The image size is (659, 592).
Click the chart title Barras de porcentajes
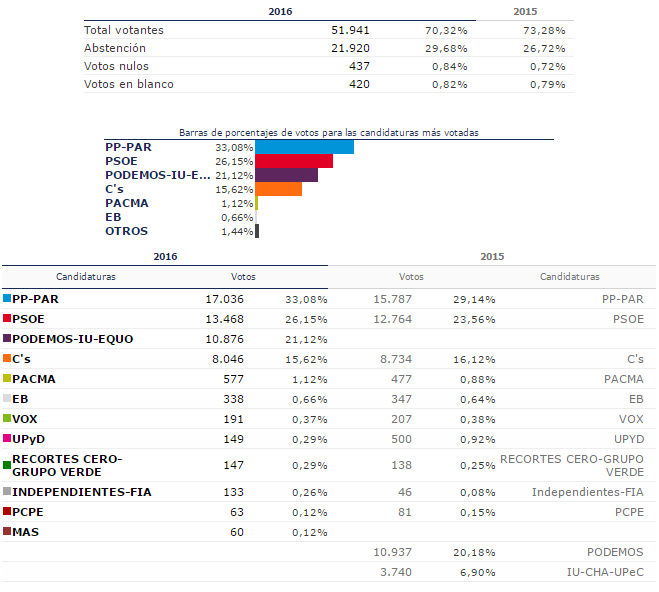click(329, 133)
